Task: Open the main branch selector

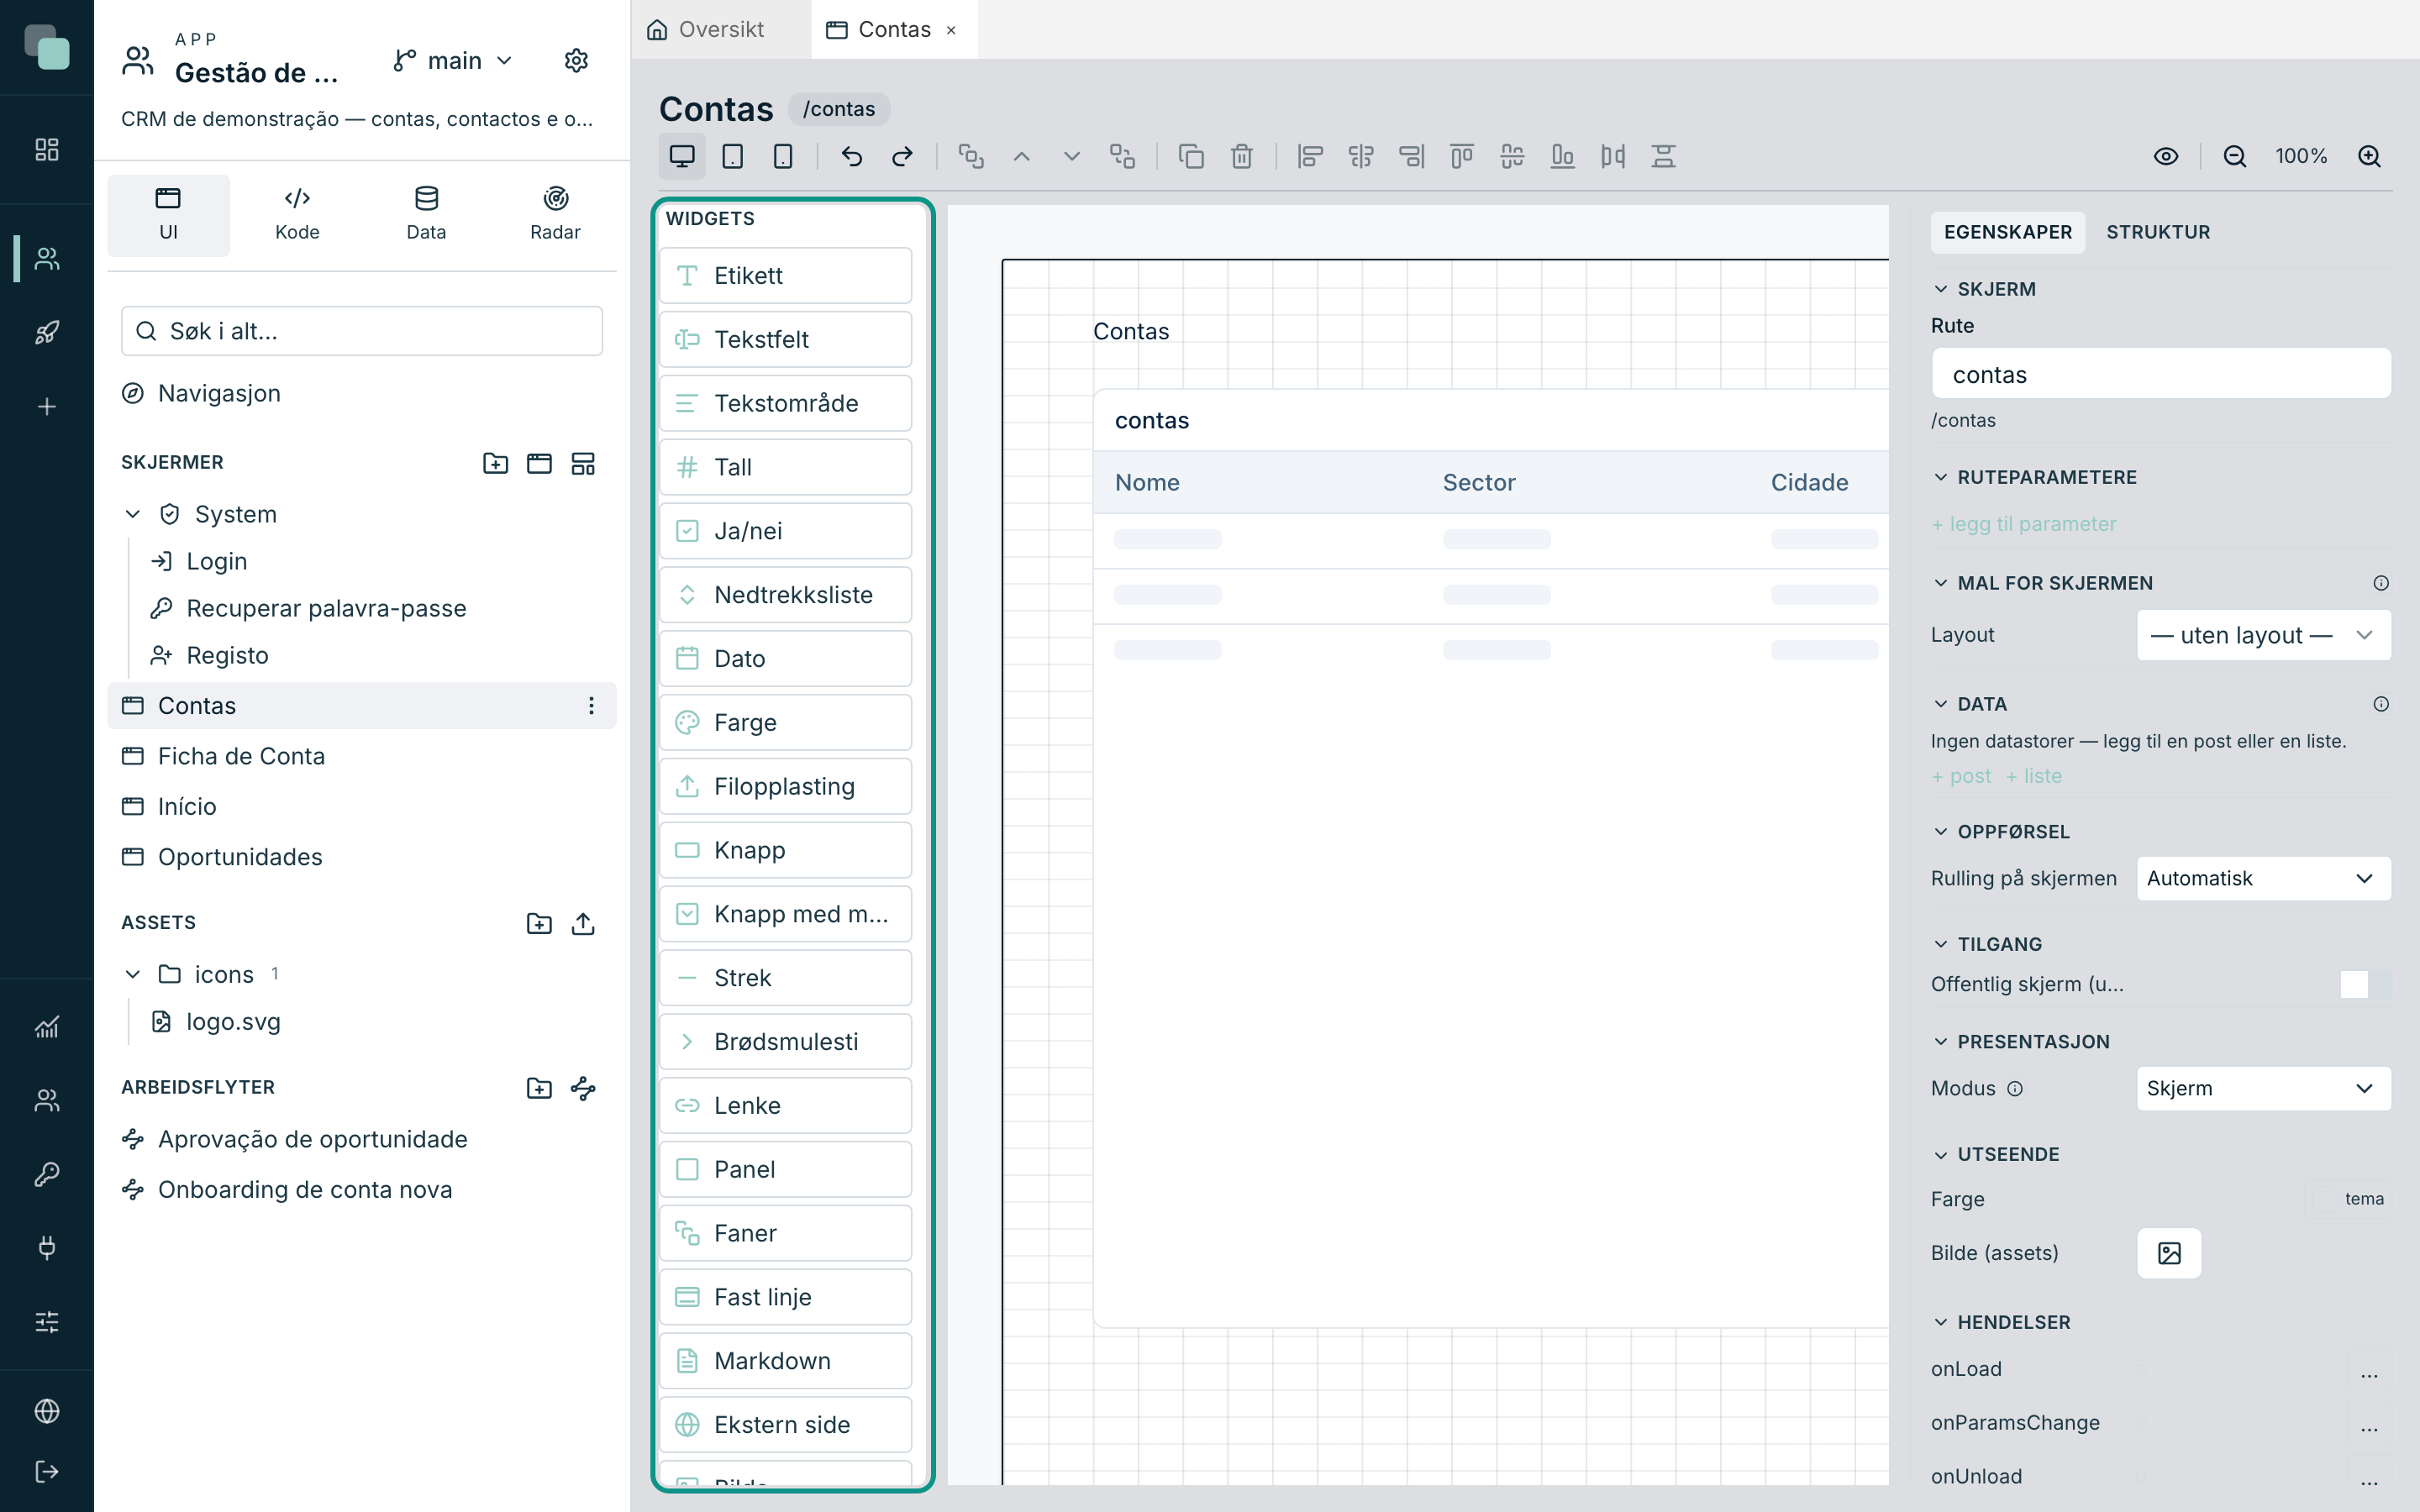Action: click(453, 61)
